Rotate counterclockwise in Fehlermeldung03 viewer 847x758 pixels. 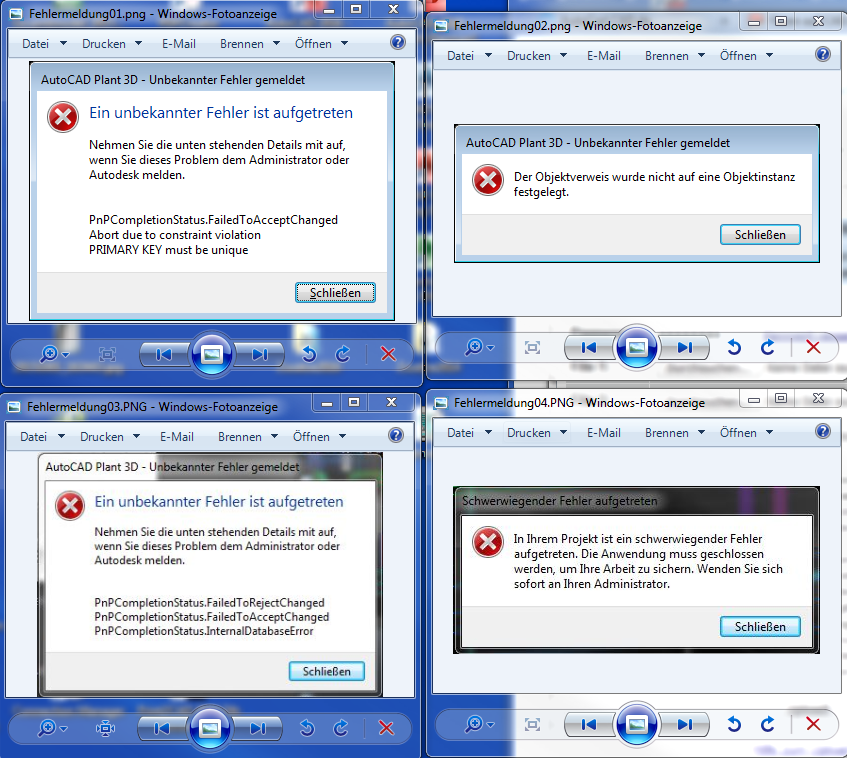[x=307, y=728]
